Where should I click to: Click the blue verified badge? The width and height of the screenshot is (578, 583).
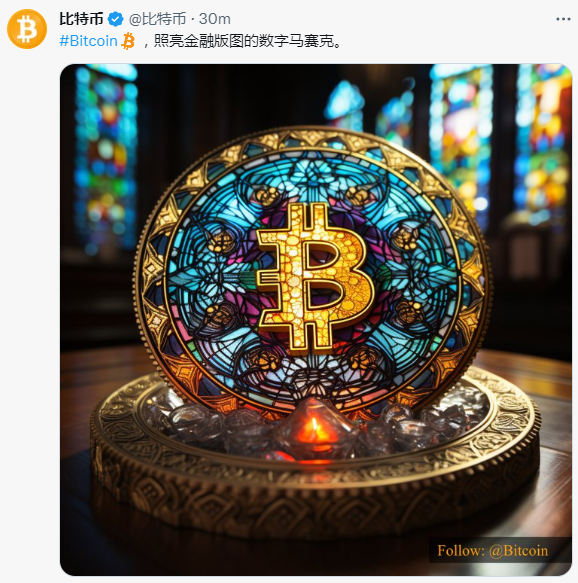coord(116,19)
